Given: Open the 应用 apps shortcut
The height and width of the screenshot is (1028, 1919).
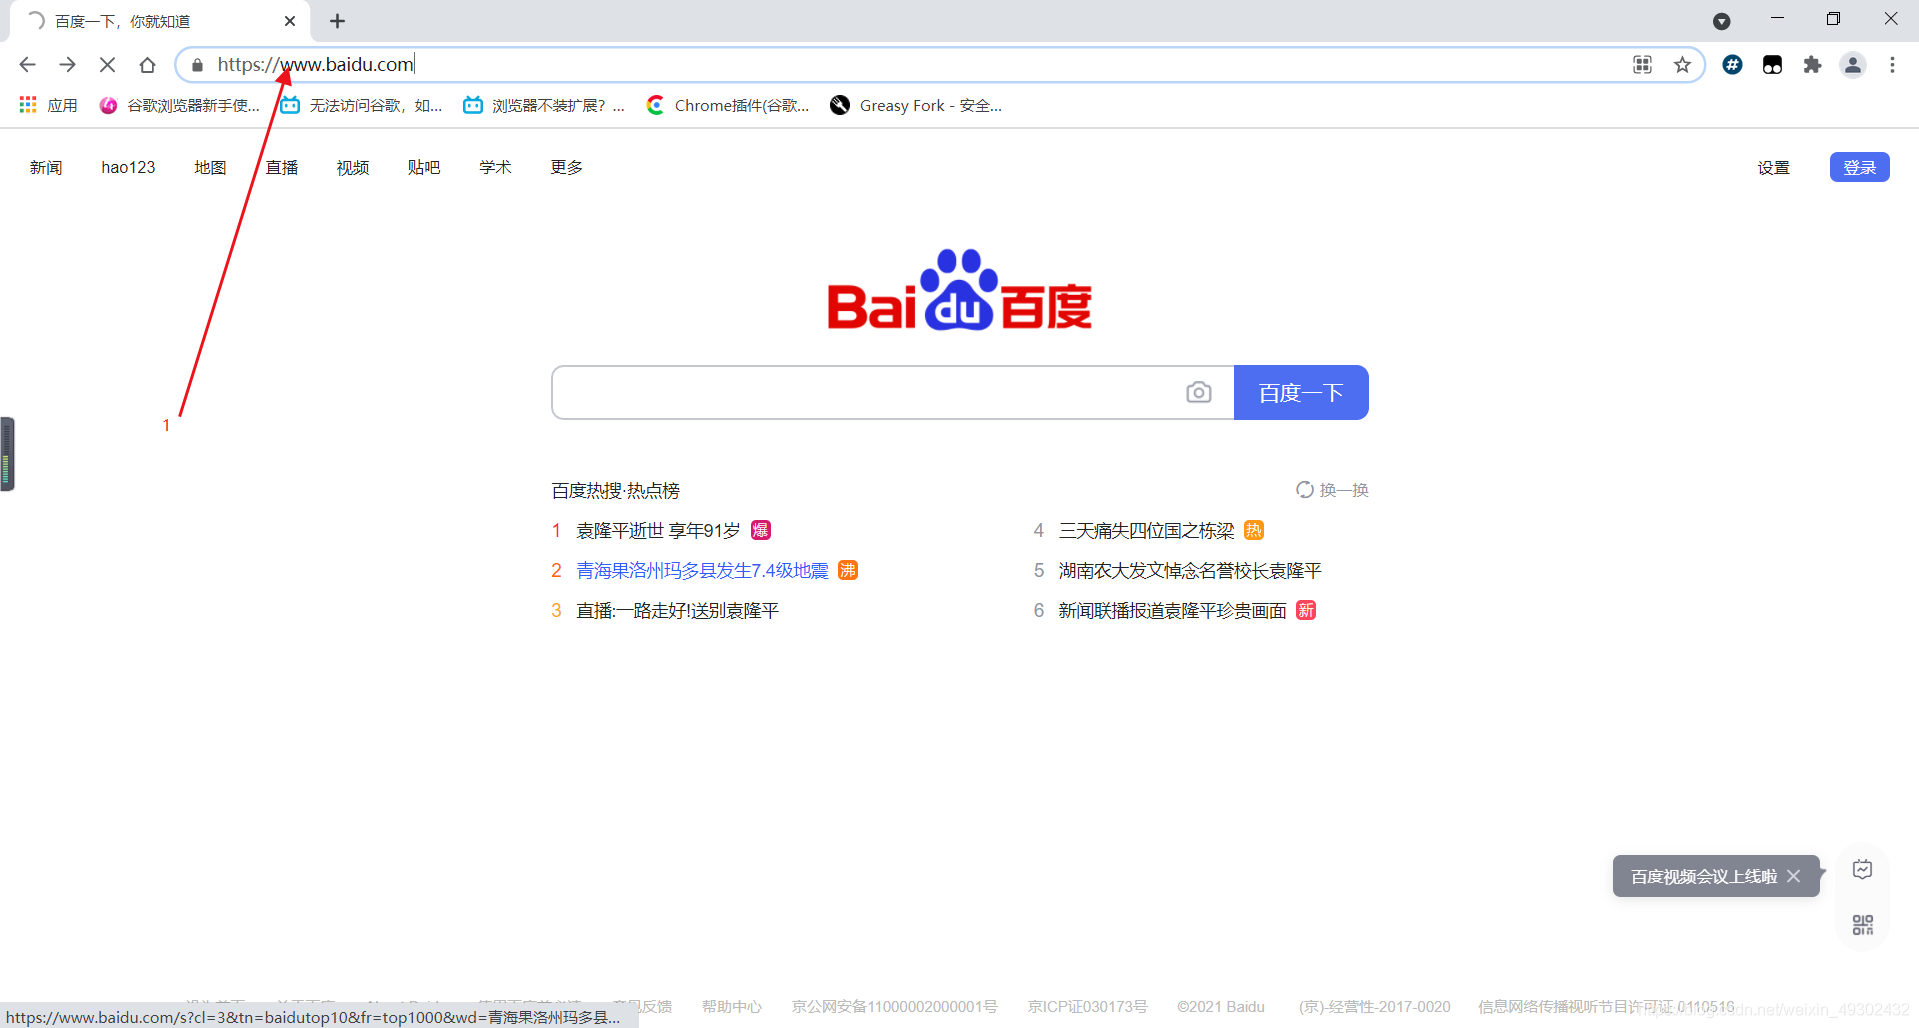Looking at the screenshot, I should 48,105.
